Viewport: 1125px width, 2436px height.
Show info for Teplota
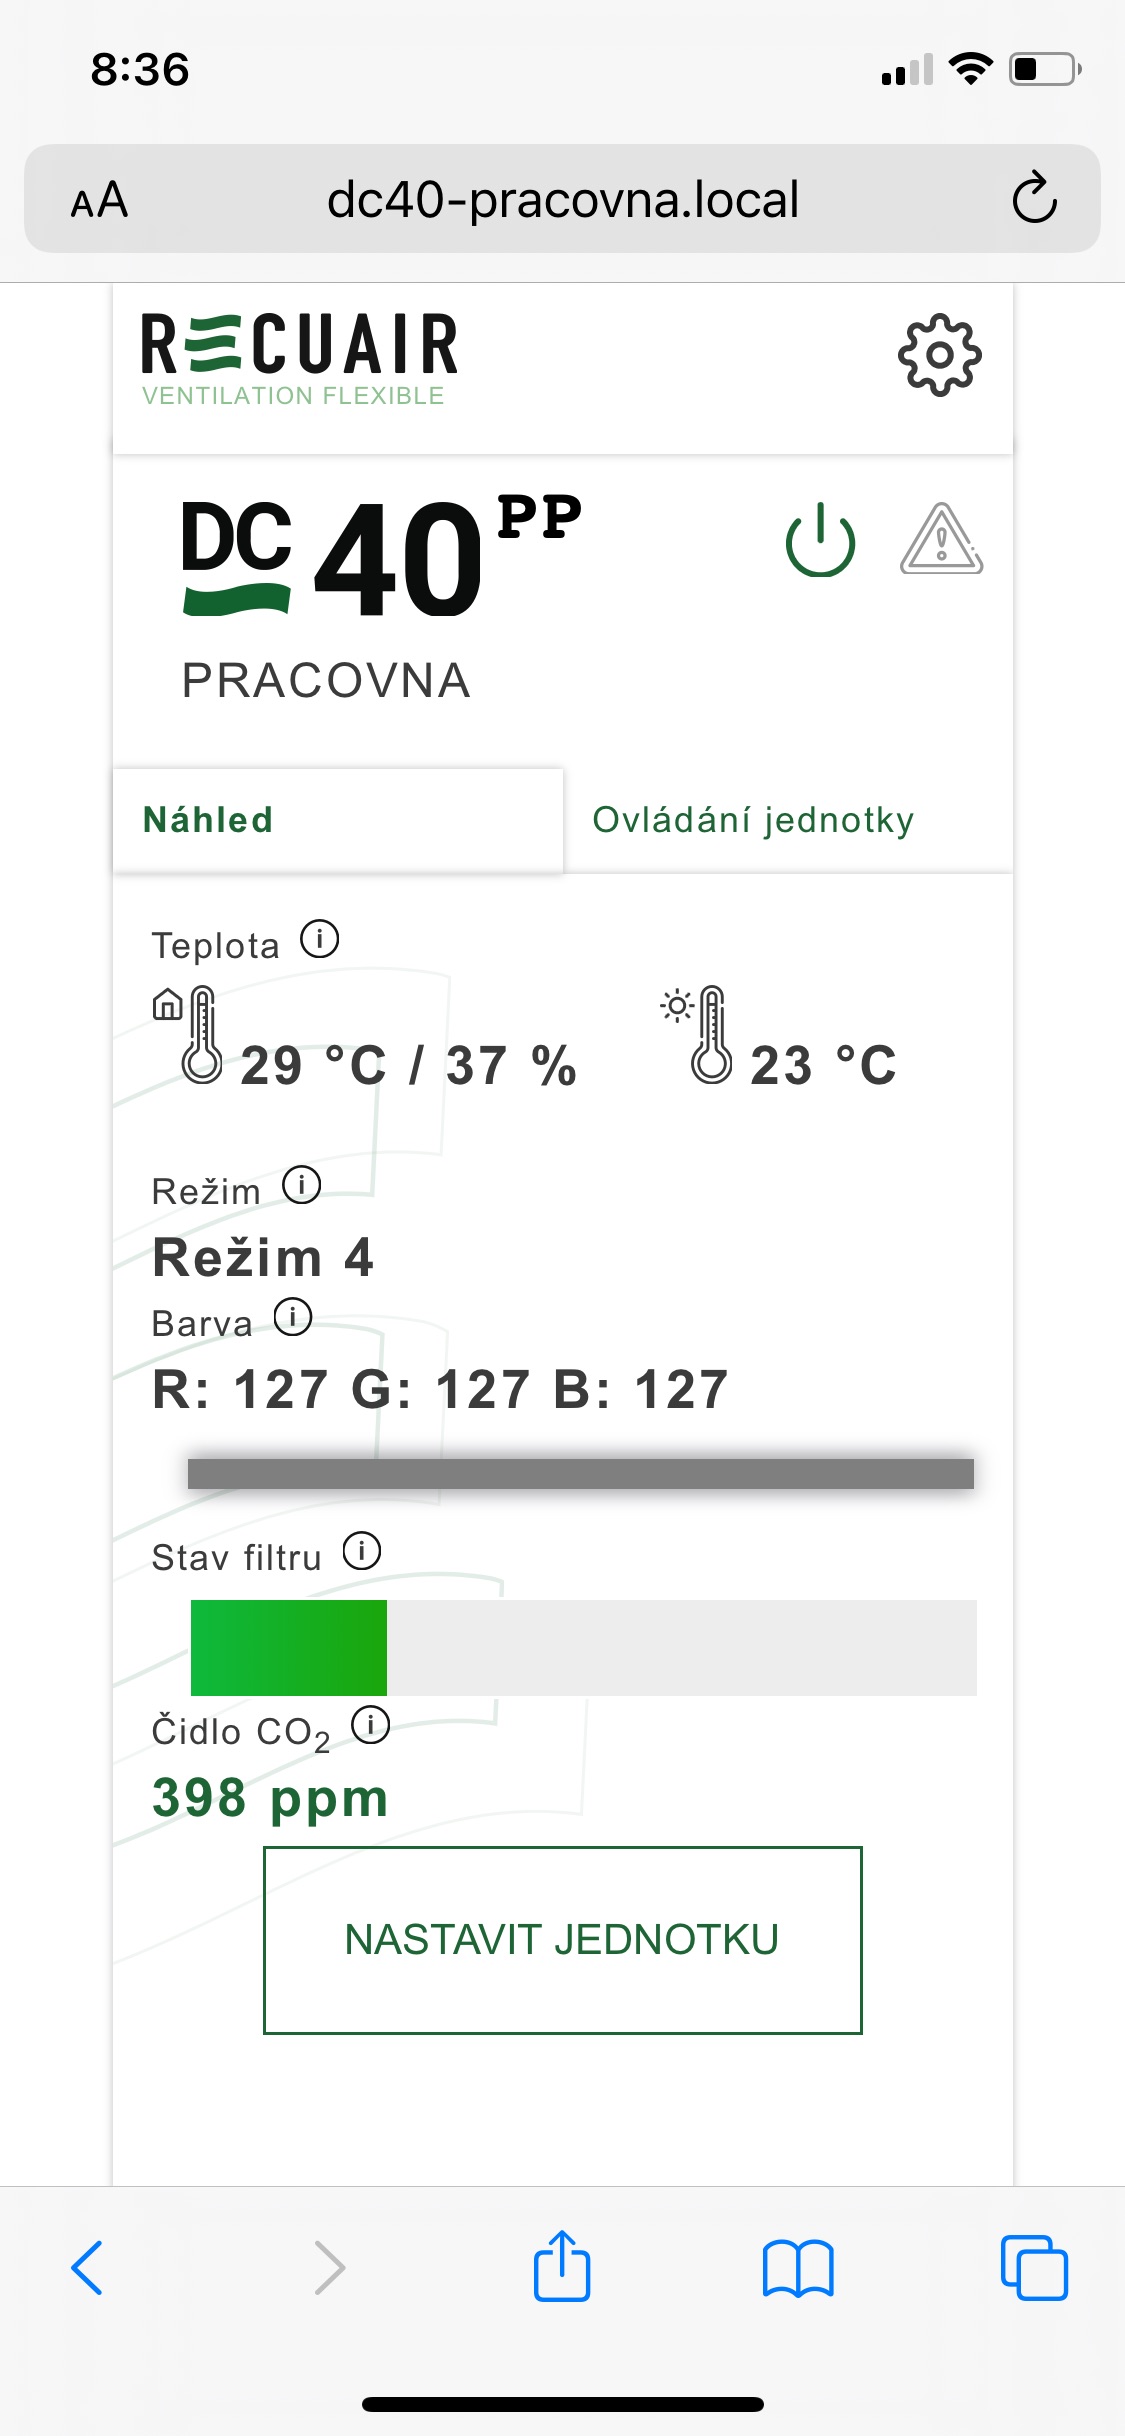(320, 939)
